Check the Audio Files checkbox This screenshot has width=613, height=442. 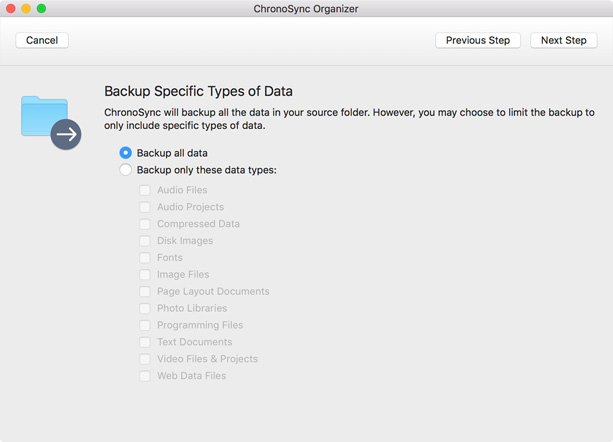pyautogui.click(x=145, y=190)
